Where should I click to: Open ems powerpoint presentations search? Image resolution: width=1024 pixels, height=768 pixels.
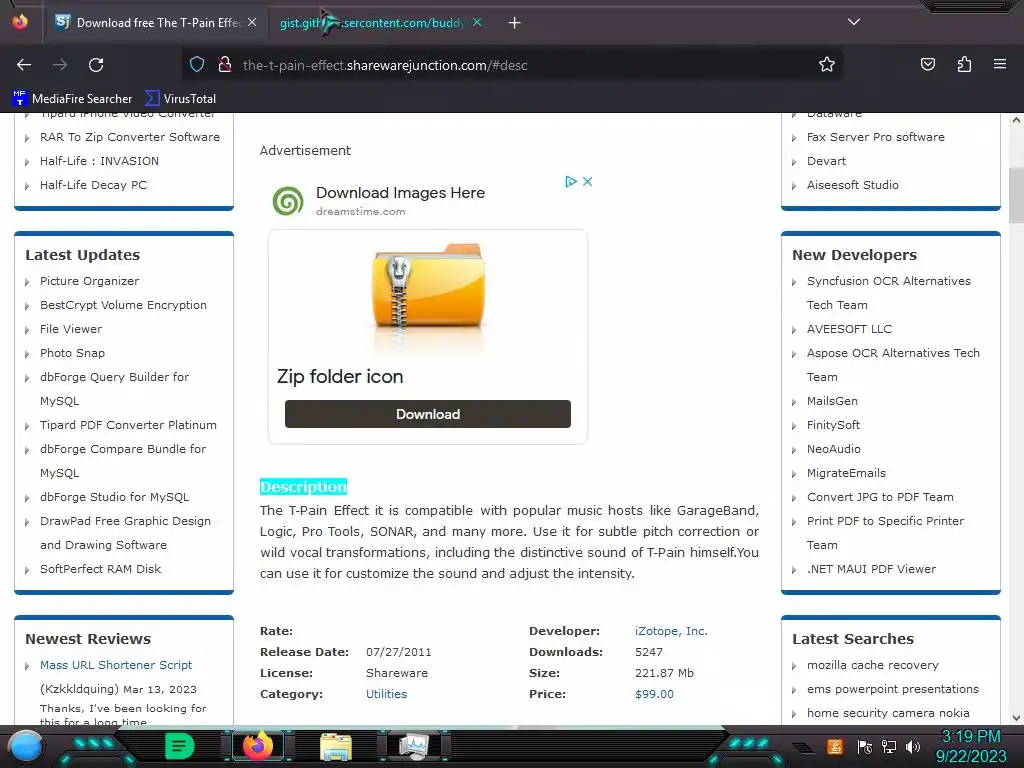pos(892,689)
